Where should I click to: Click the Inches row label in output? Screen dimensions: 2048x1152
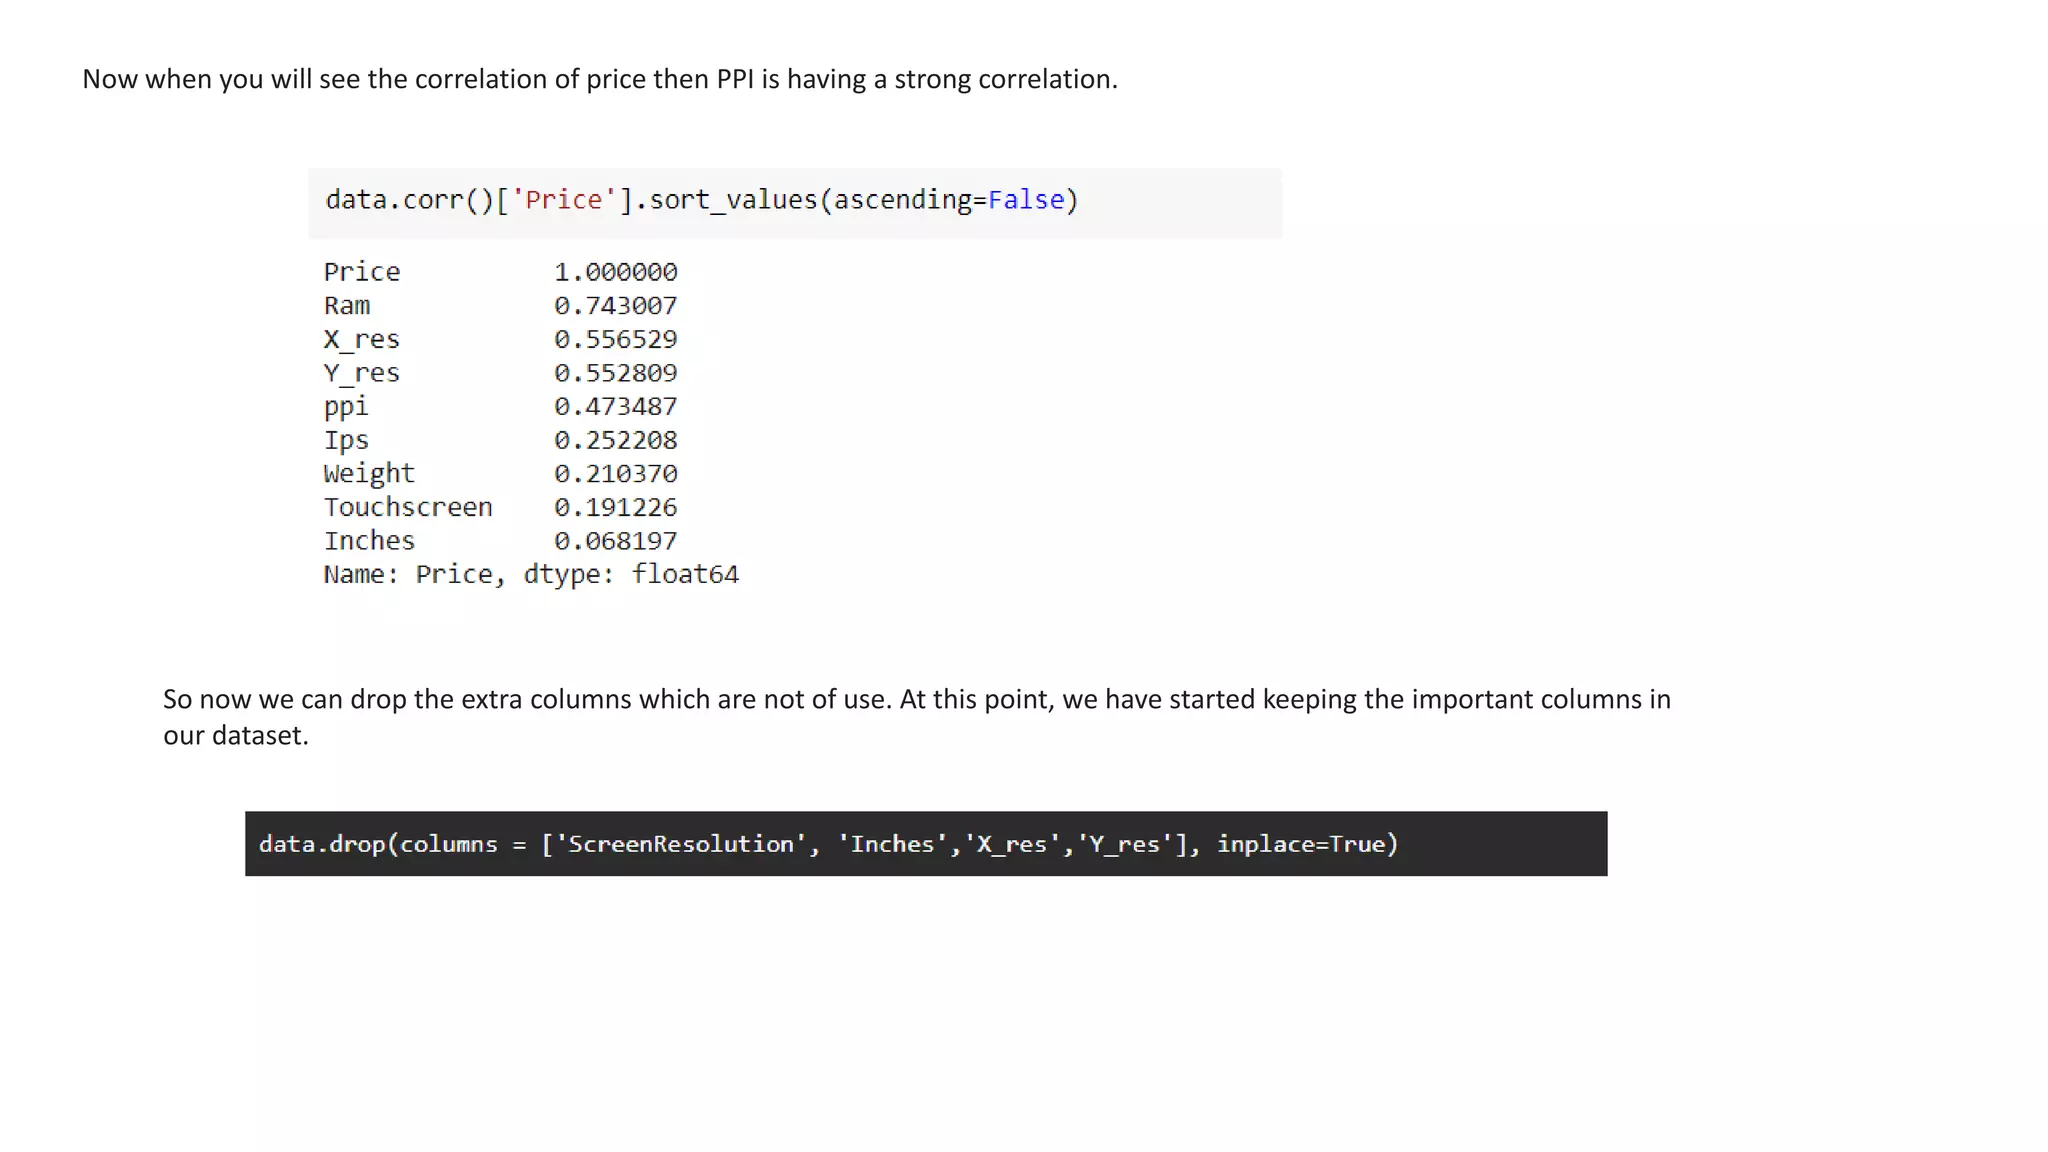[369, 541]
